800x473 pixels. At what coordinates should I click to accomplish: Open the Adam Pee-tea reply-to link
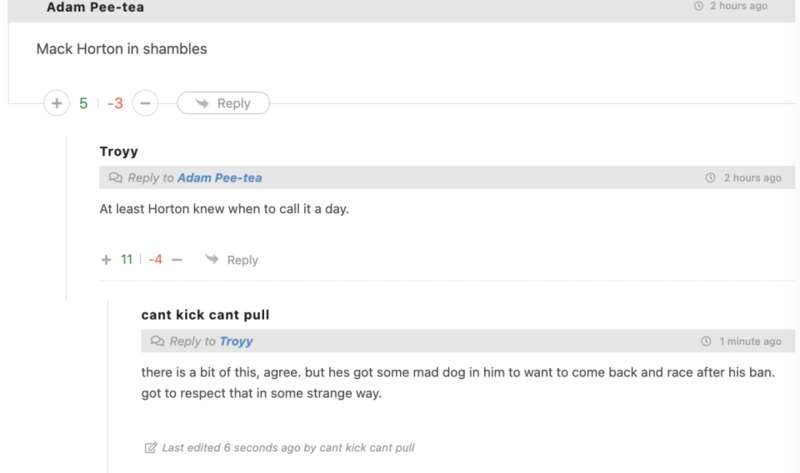pos(219,178)
